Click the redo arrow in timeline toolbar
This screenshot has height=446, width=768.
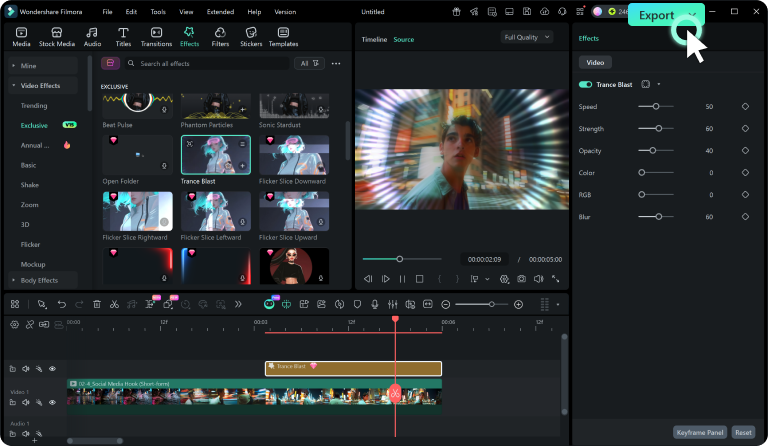(79, 305)
